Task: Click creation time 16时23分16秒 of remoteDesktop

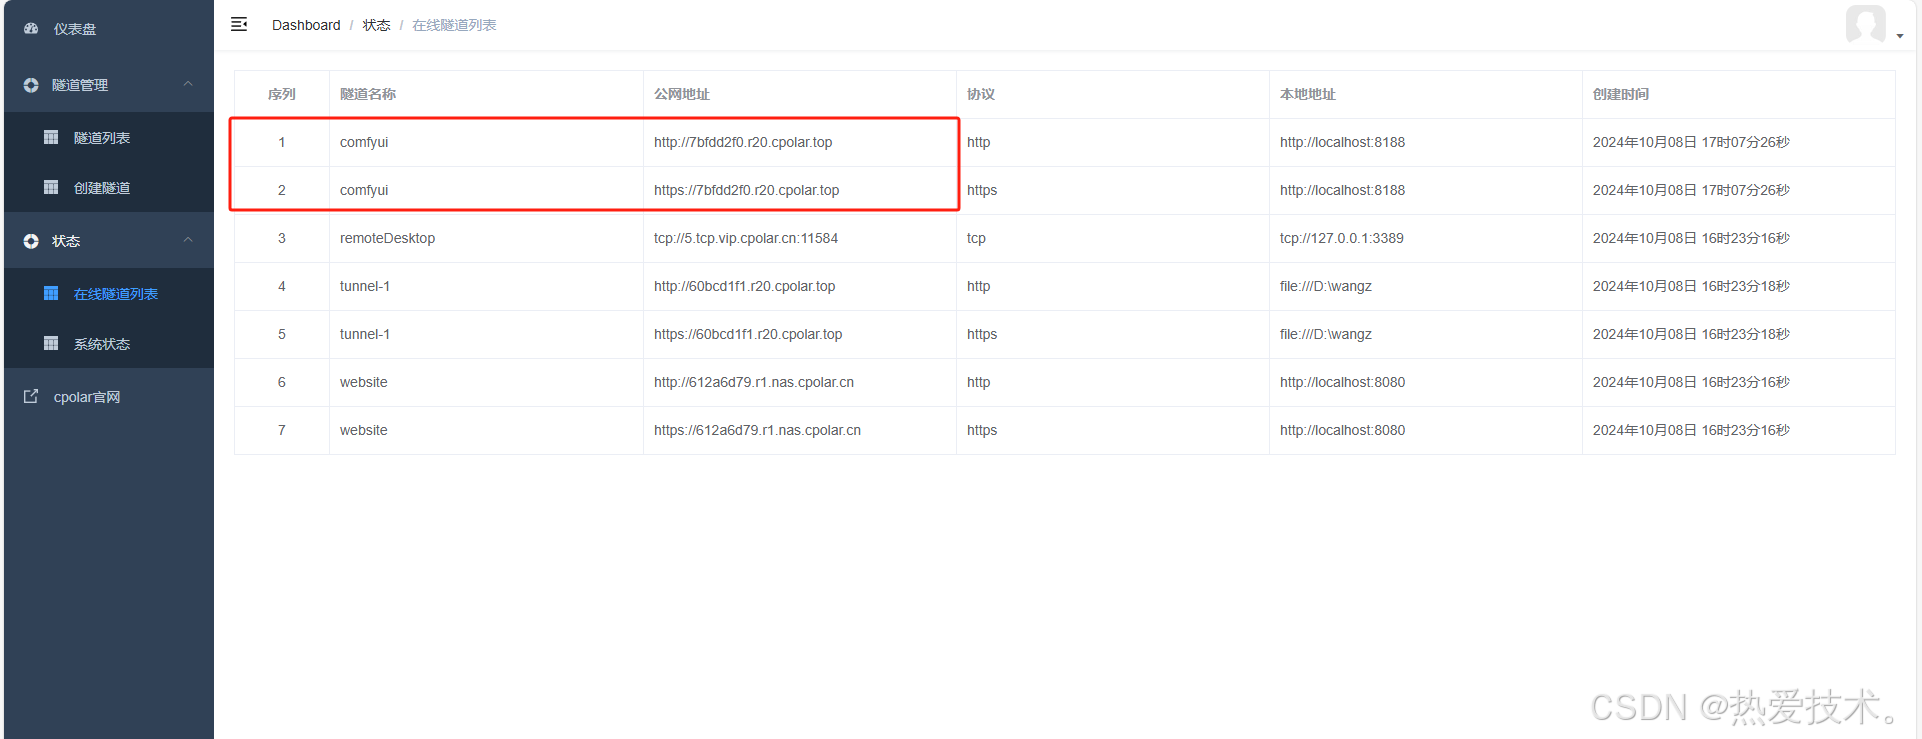Action: pyautogui.click(x=1692, y=238)
